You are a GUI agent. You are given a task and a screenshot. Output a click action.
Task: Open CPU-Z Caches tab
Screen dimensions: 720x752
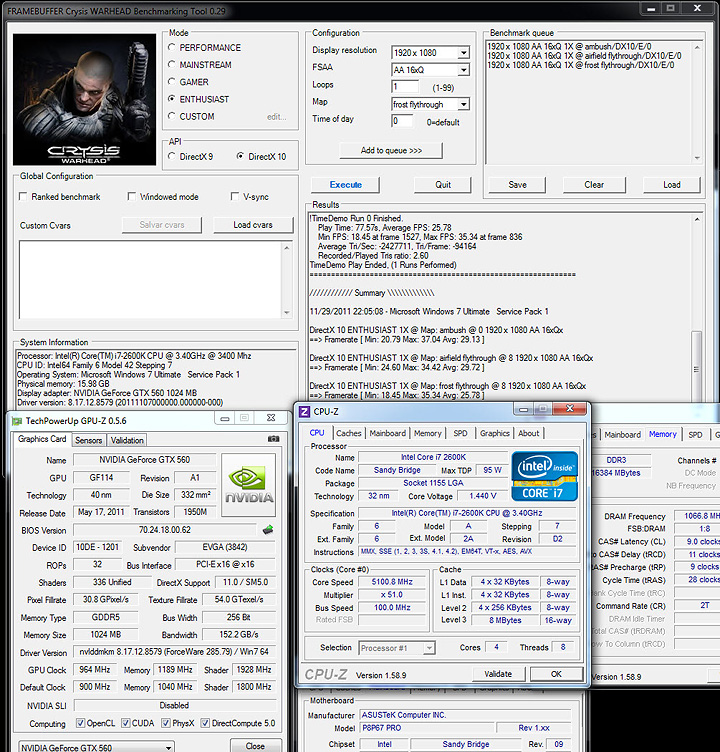[x=348, y=433]
